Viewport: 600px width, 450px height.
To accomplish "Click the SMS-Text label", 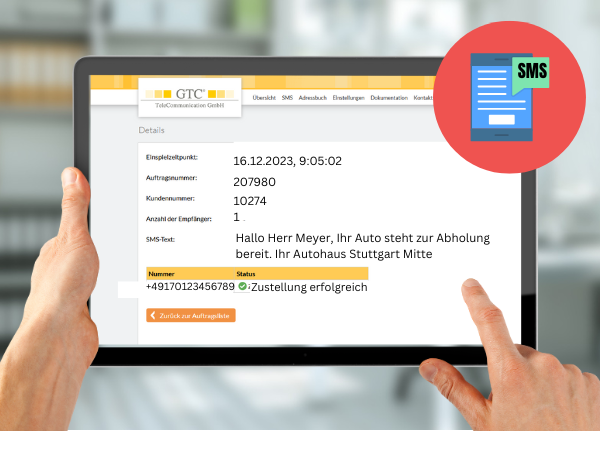I will point(160,240).
